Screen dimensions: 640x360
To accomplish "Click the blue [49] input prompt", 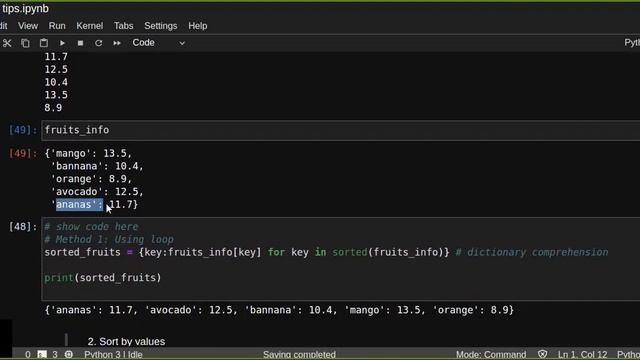I will tap(23, 130).
